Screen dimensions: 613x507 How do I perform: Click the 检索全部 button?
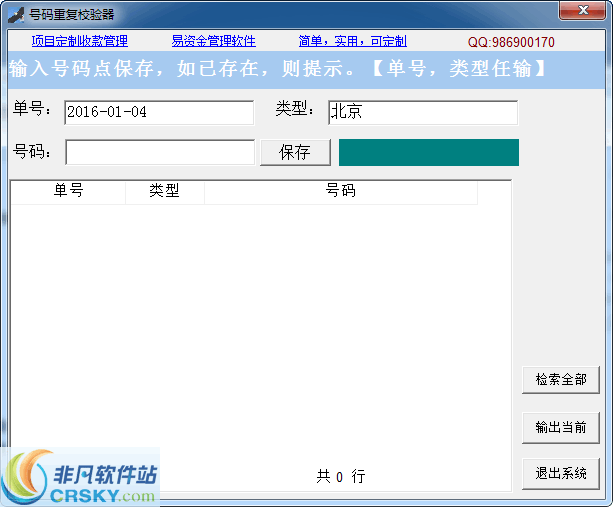pyautogui.click(x=561, y=380)
